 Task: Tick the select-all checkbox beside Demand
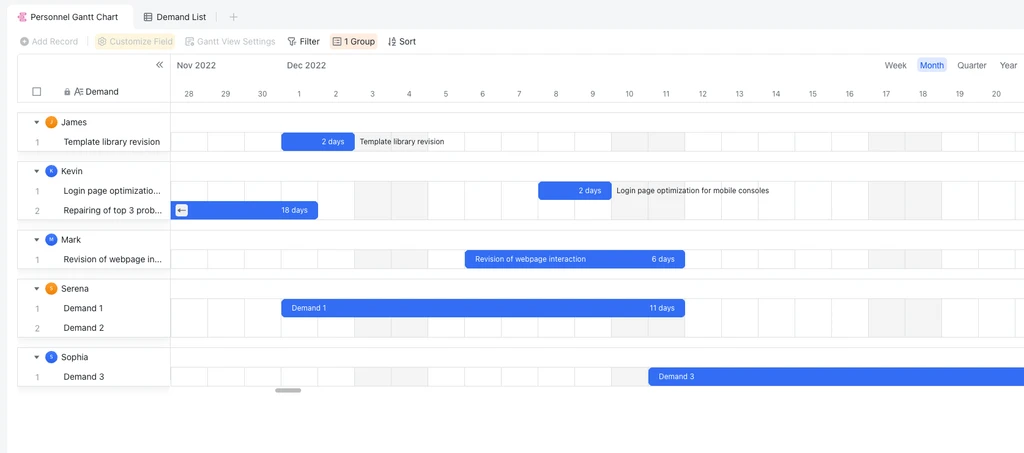pos(37,92)
